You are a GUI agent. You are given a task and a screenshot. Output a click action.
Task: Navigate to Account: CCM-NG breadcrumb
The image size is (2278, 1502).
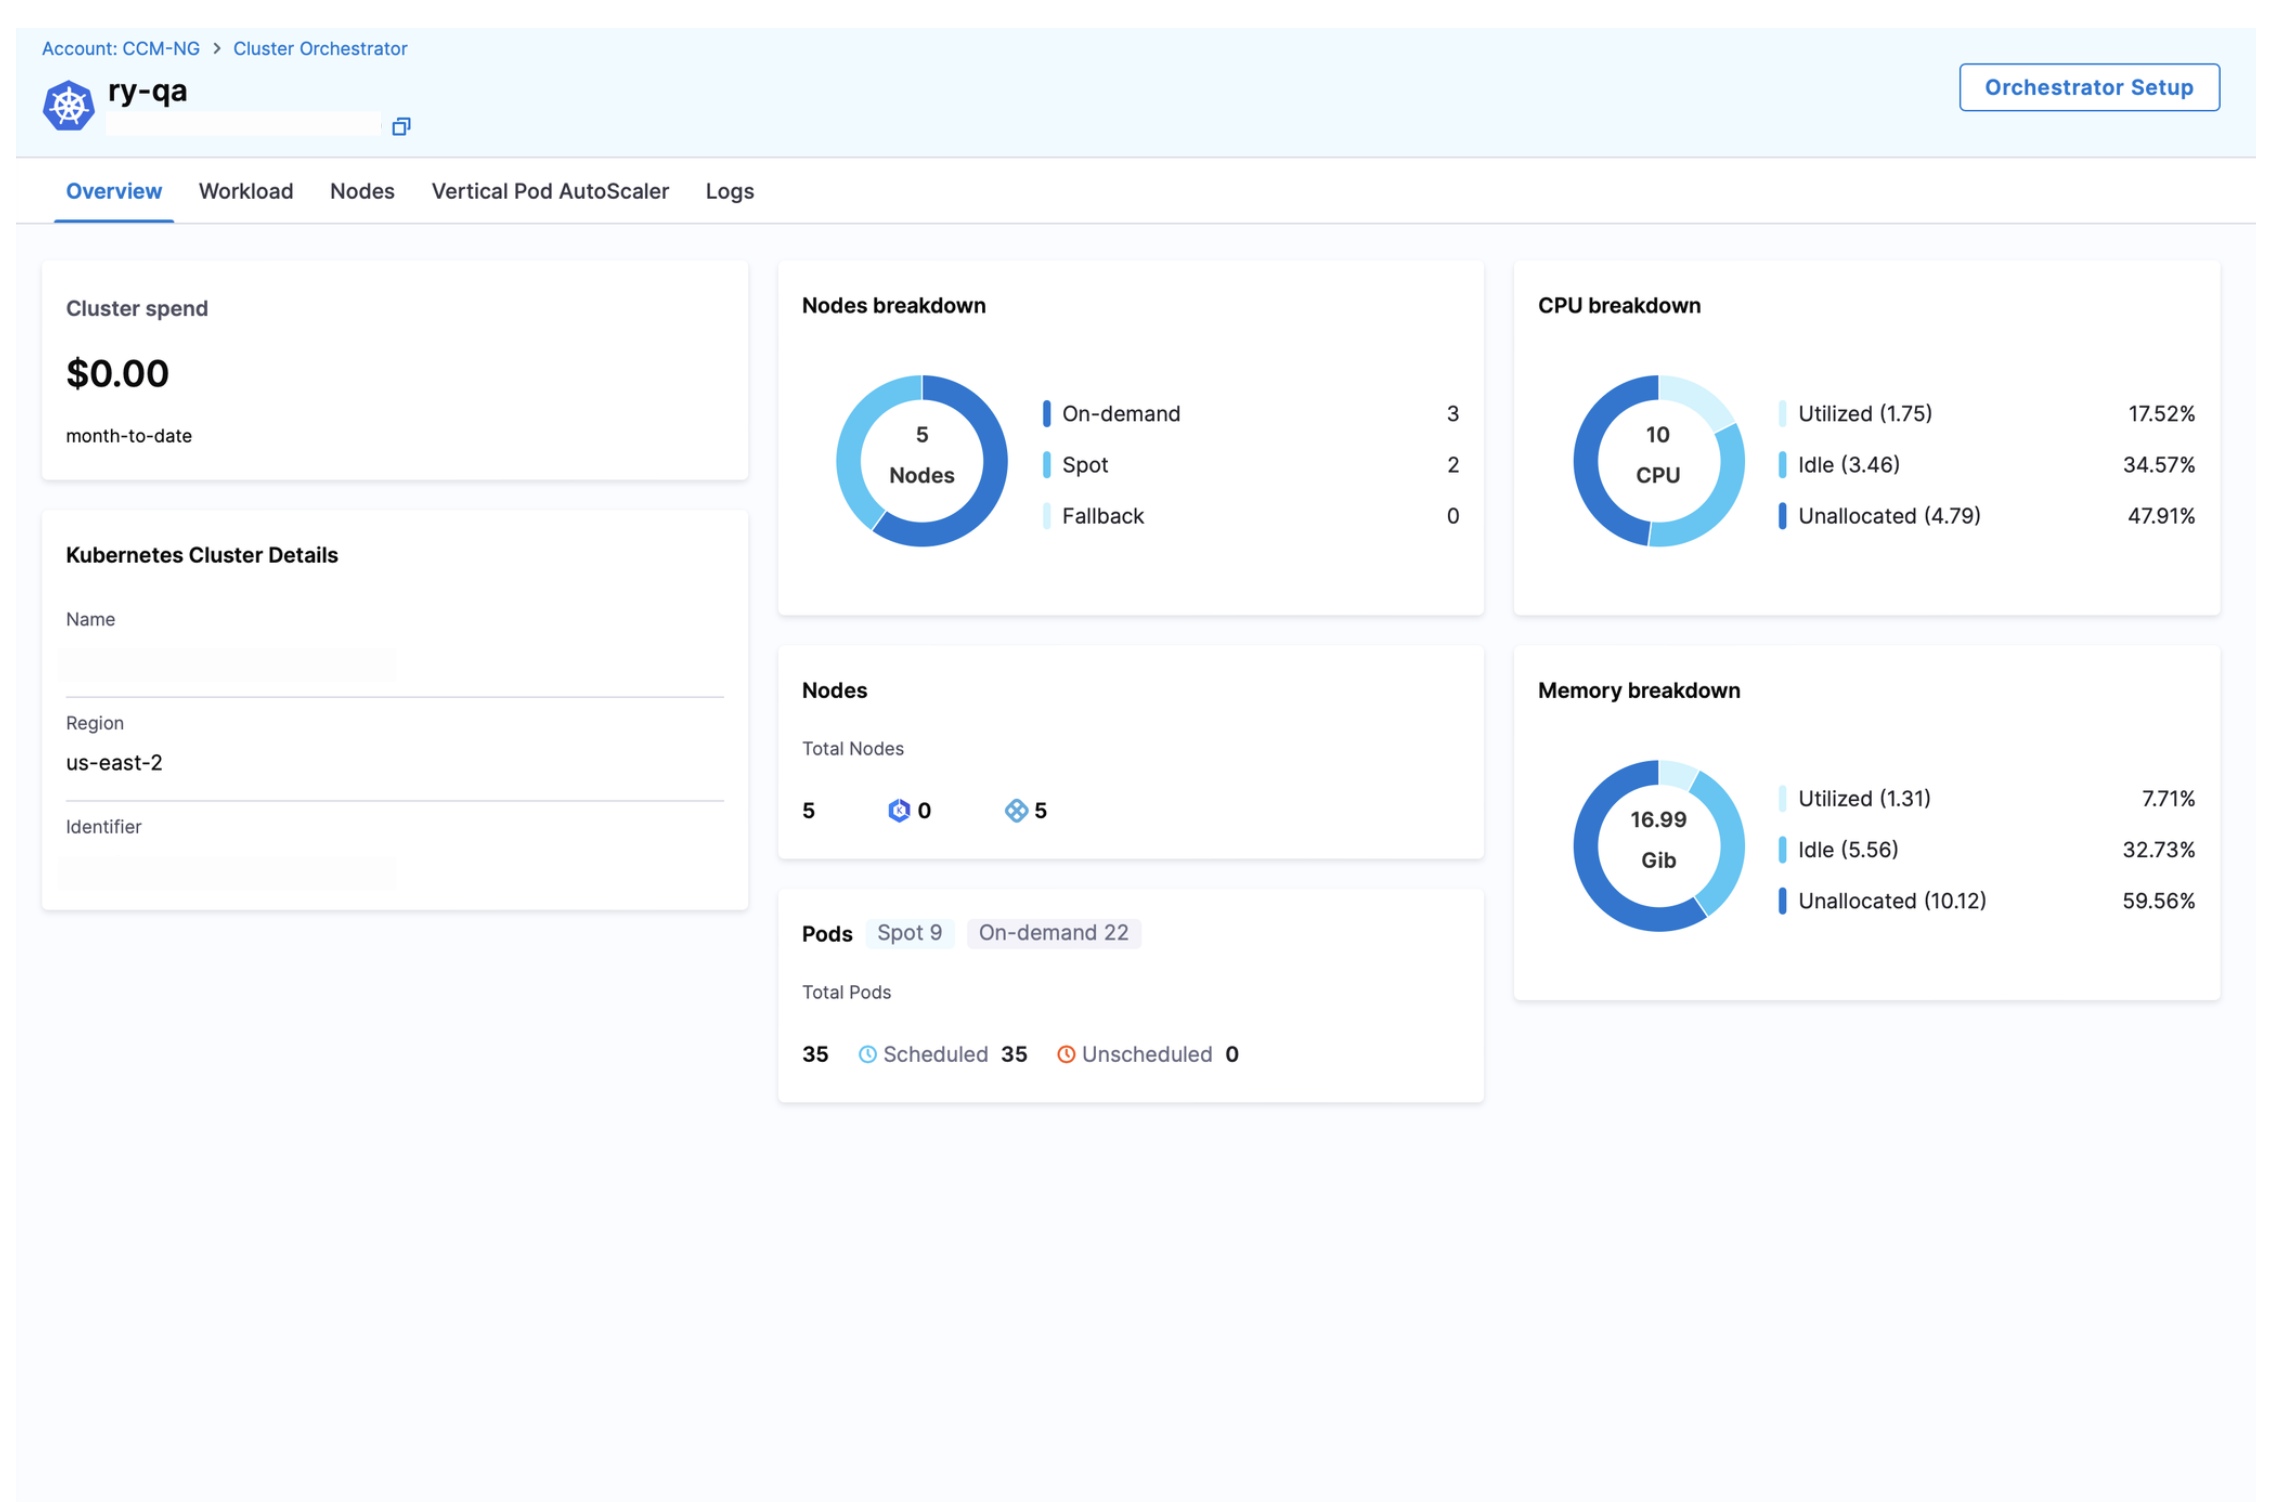120,48
